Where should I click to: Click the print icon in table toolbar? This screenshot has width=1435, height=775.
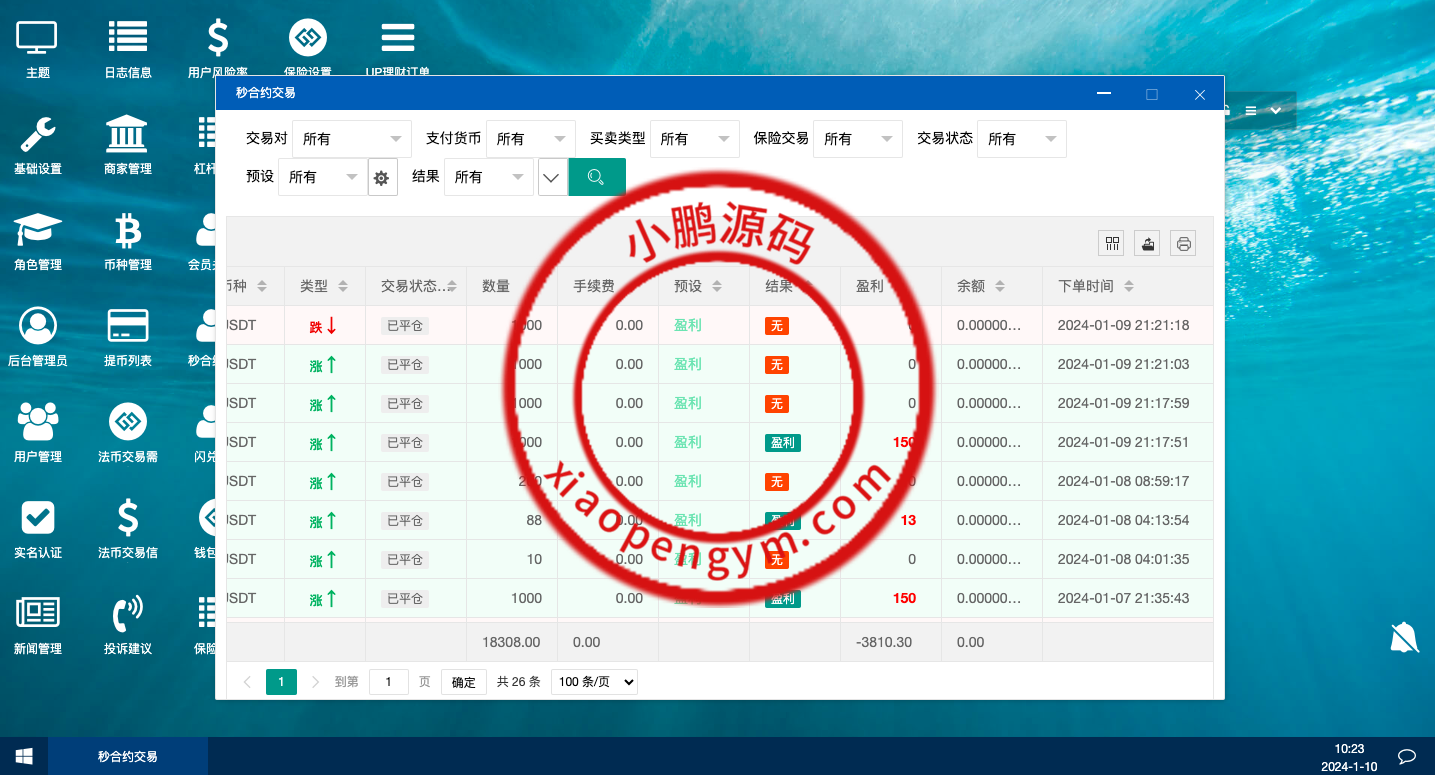(1183, 243)
